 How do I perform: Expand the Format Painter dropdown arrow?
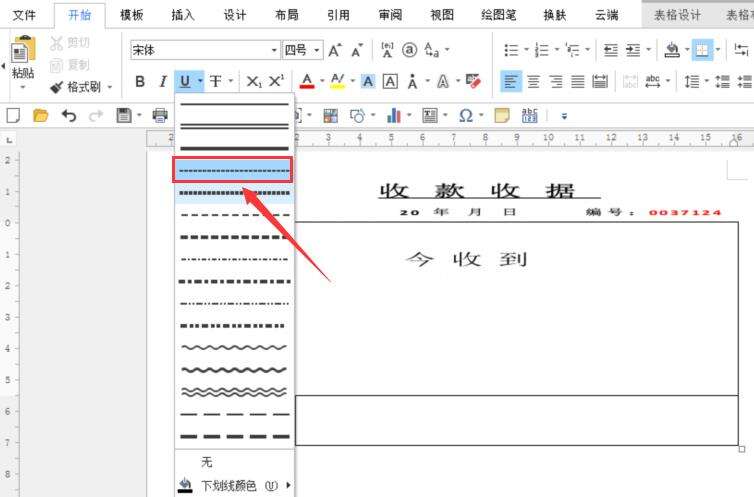(x=110, y=87)
